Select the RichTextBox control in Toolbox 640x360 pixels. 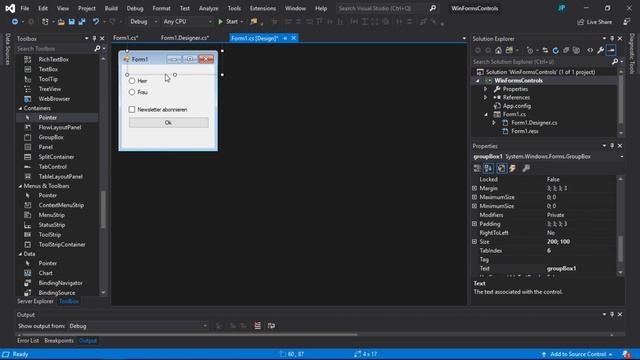[53, 59]
